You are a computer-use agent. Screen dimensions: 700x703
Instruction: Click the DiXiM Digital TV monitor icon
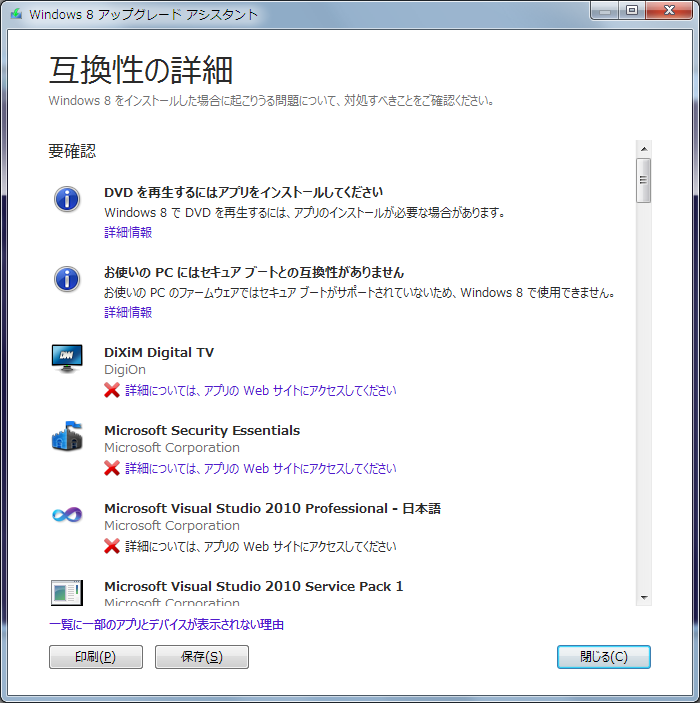click(67, 358)
